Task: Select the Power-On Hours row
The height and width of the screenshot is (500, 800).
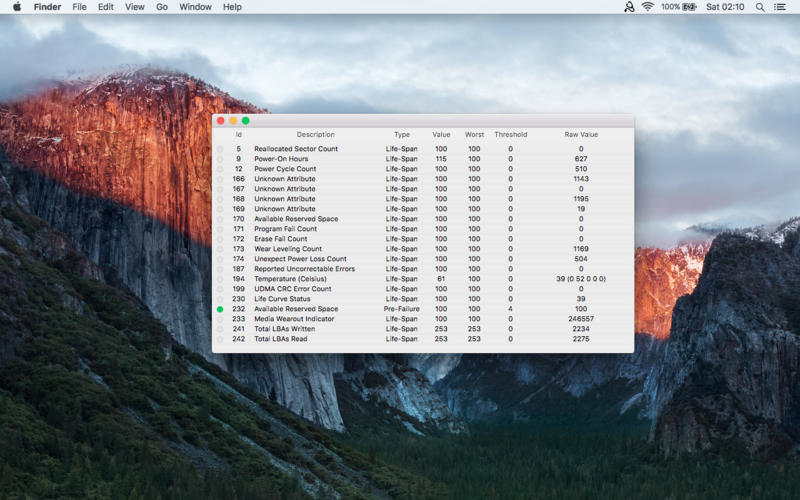Action: tap(423, 159)
